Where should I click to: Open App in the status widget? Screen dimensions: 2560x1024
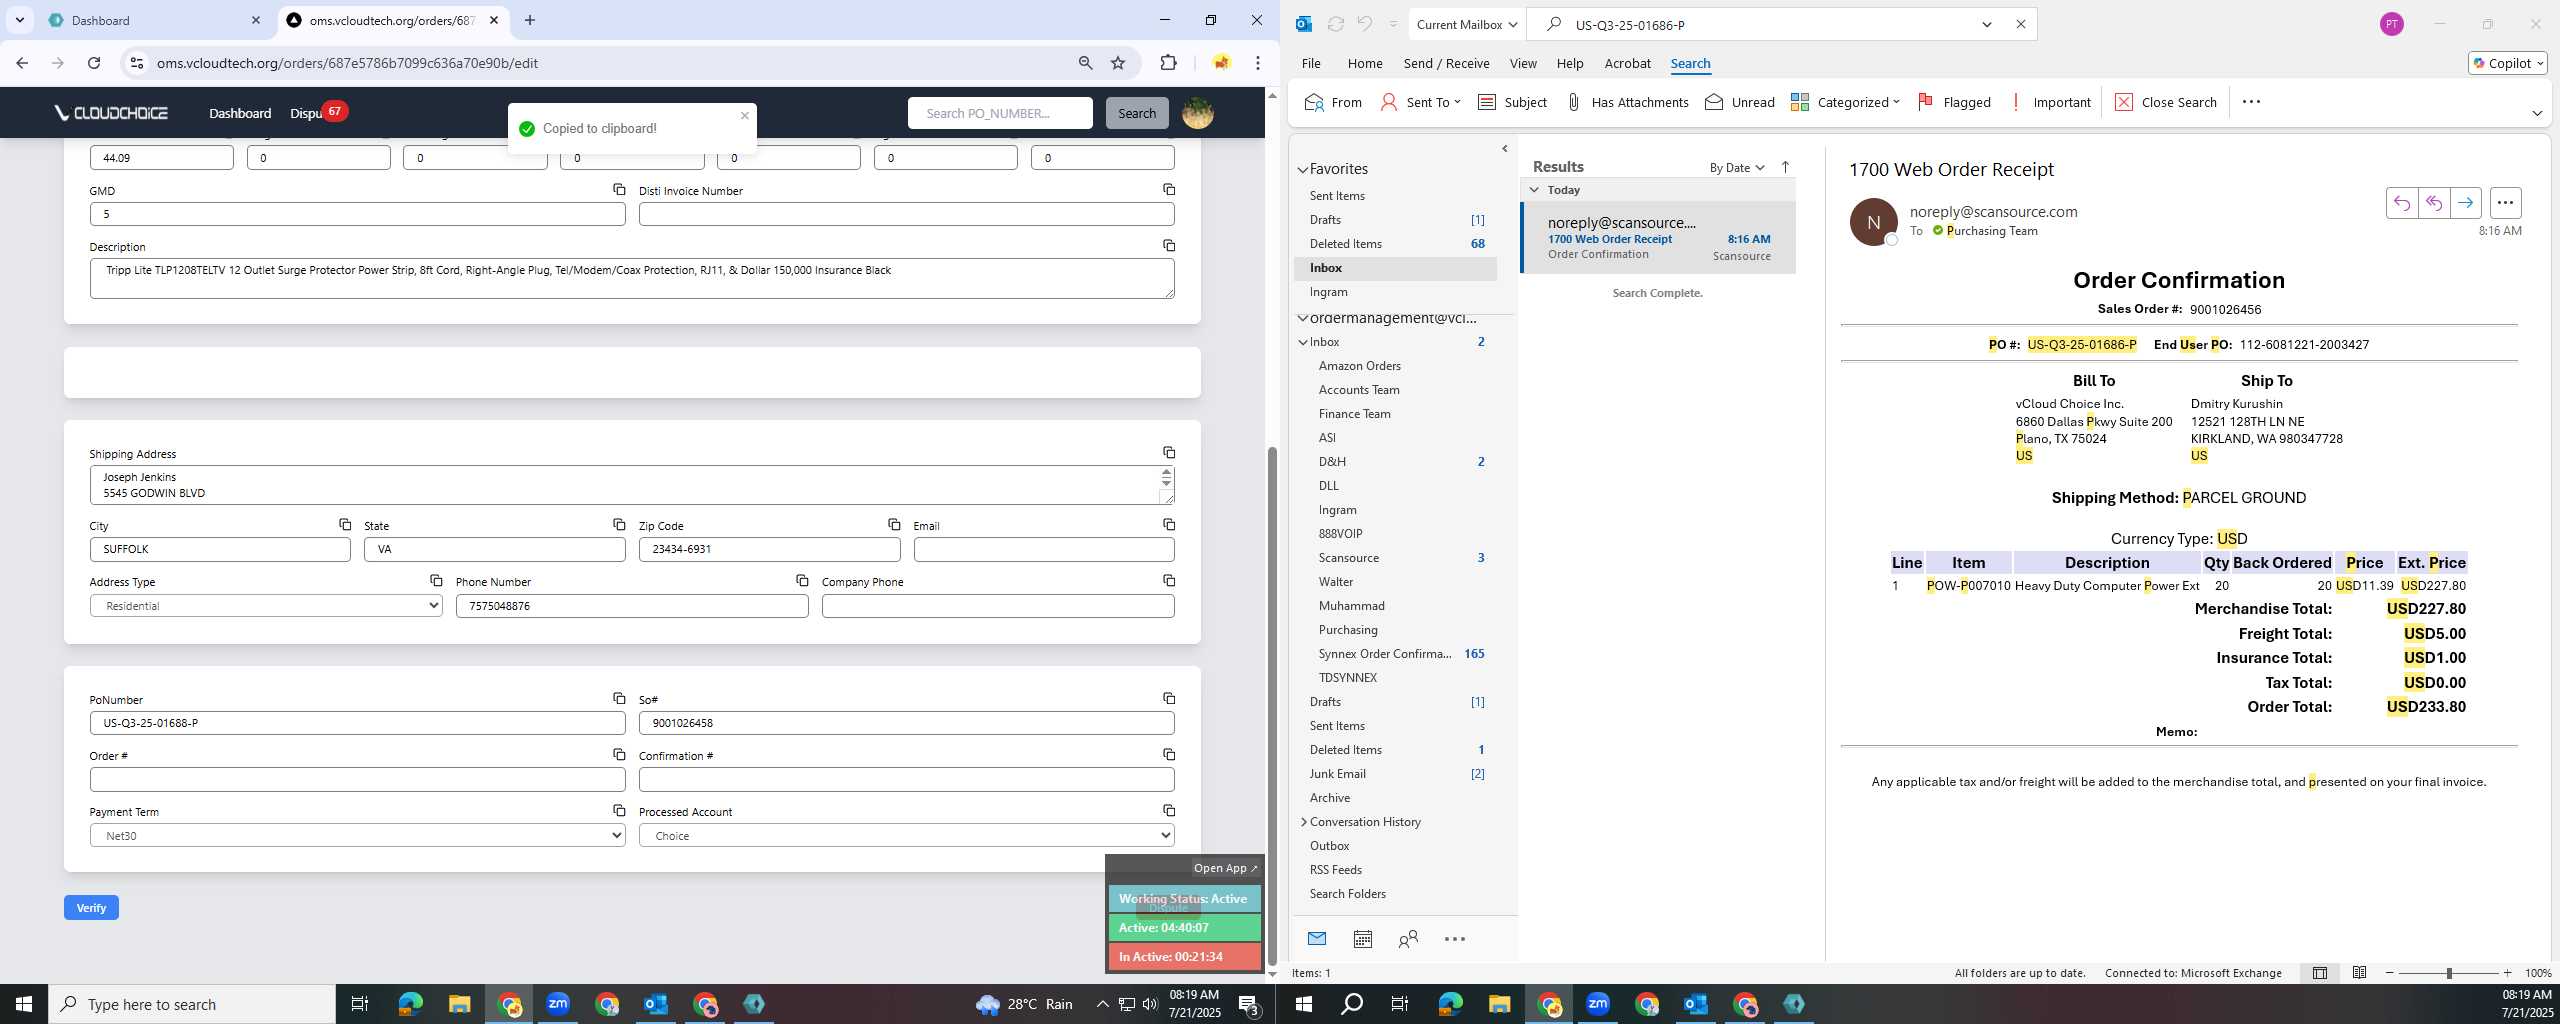pos(1225,868)
